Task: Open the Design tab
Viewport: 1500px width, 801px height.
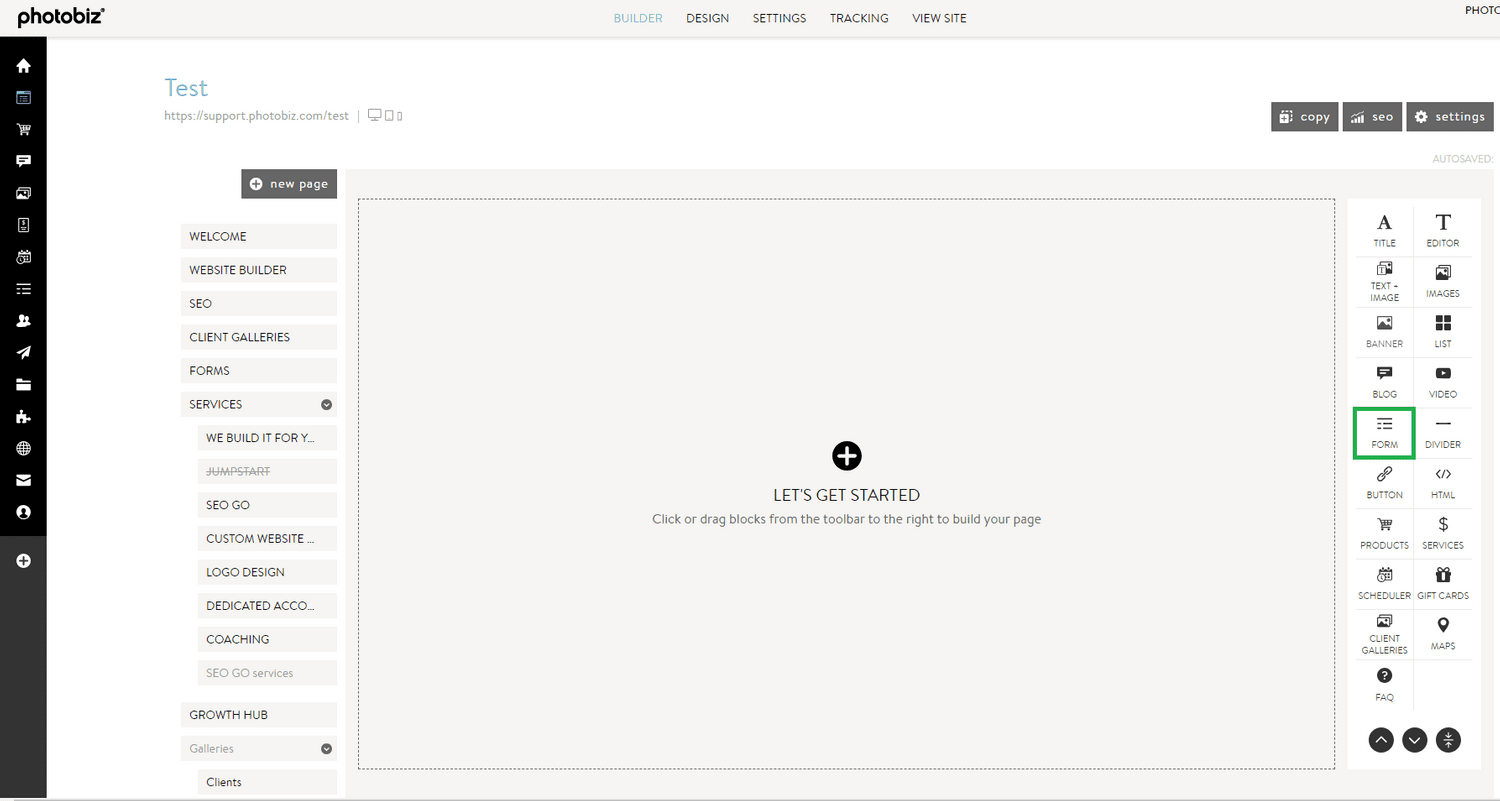Action: tap(707, 18)
